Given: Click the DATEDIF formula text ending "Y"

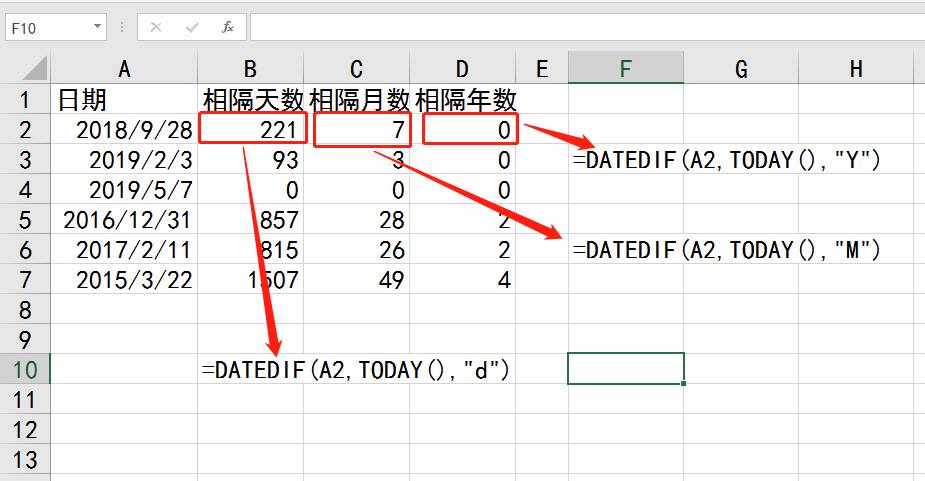Looking at the screenshot, I should tap(727, 160).
